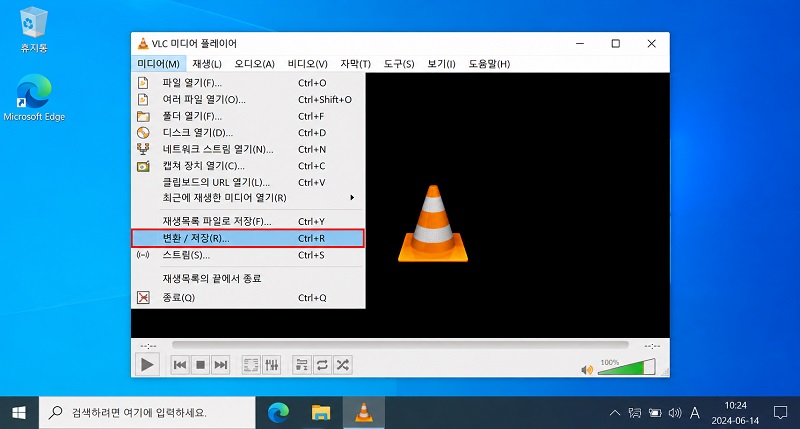Skip to next track button
Image resolution: width=800 pixels, height=429 pixels.
[x=220, y=365]
